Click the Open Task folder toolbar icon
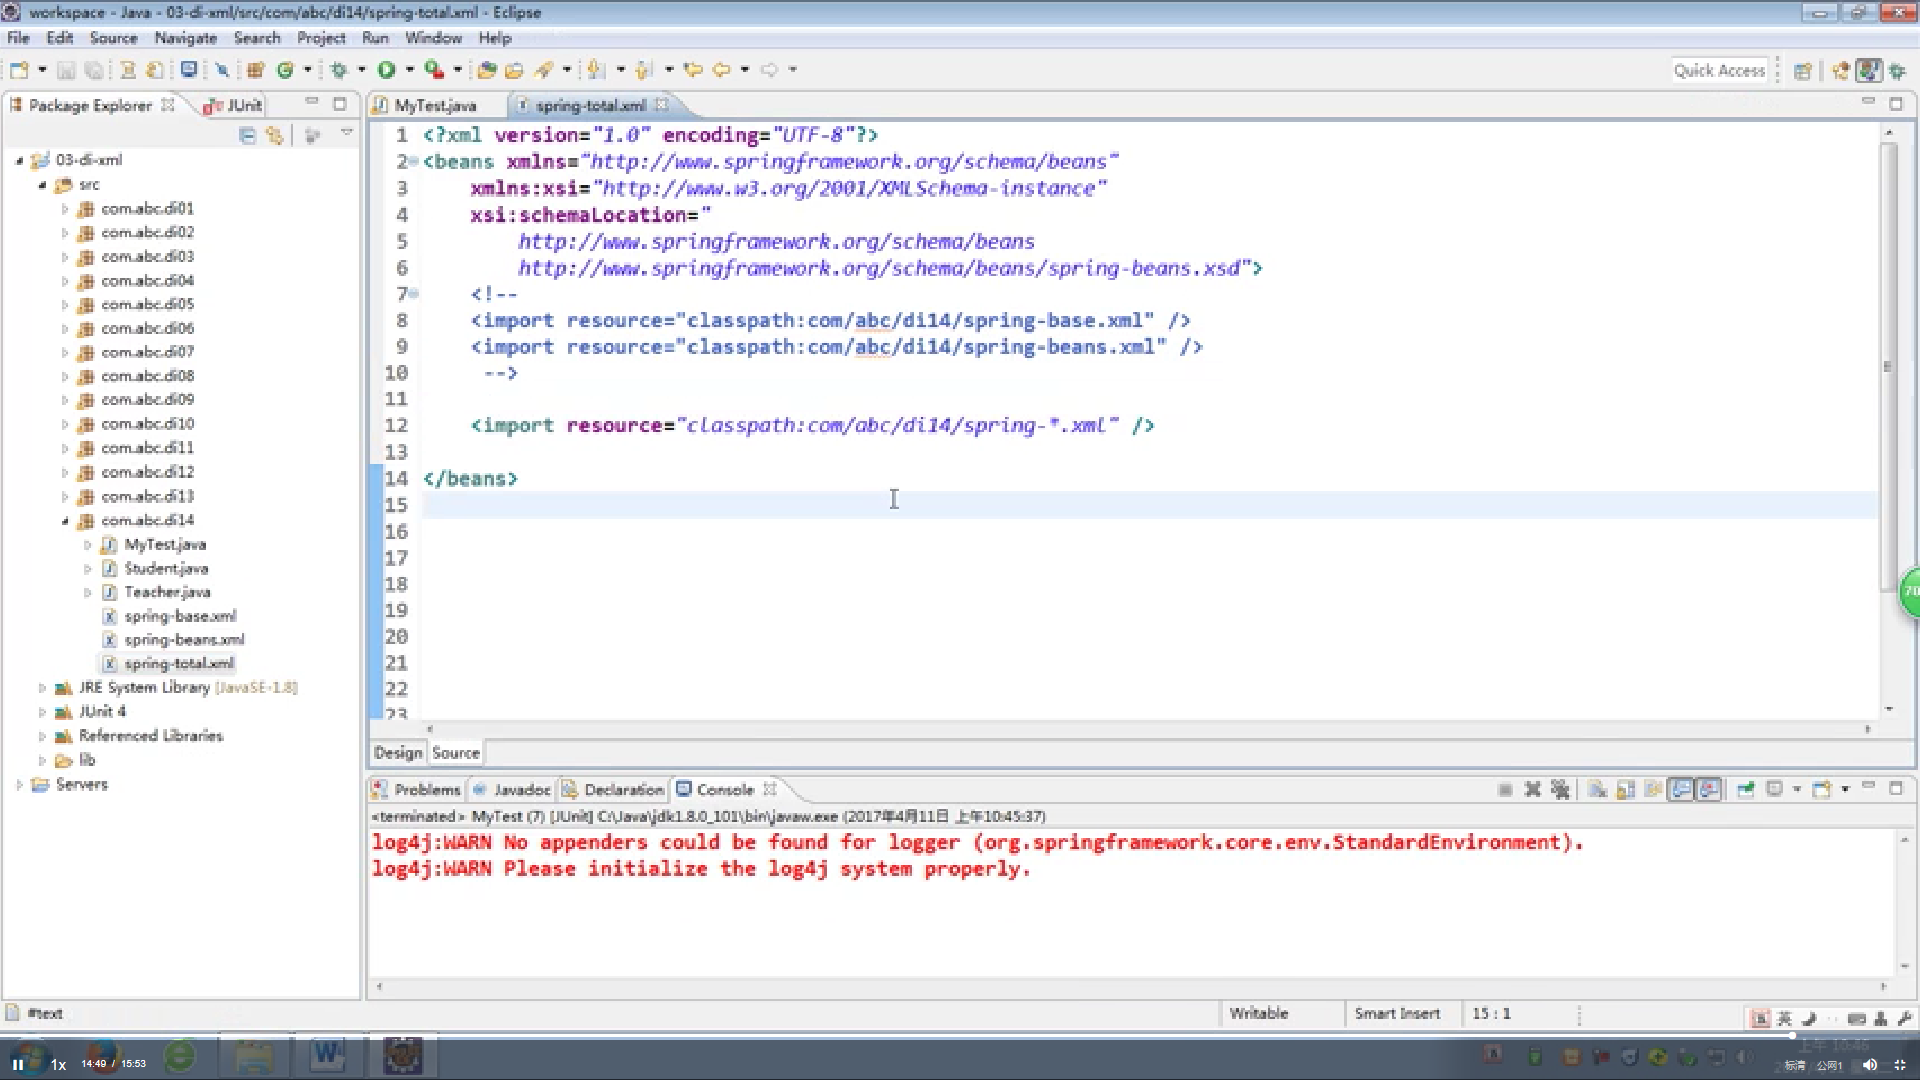This screenshot has height=1080, width=1920. coord(514,70)
